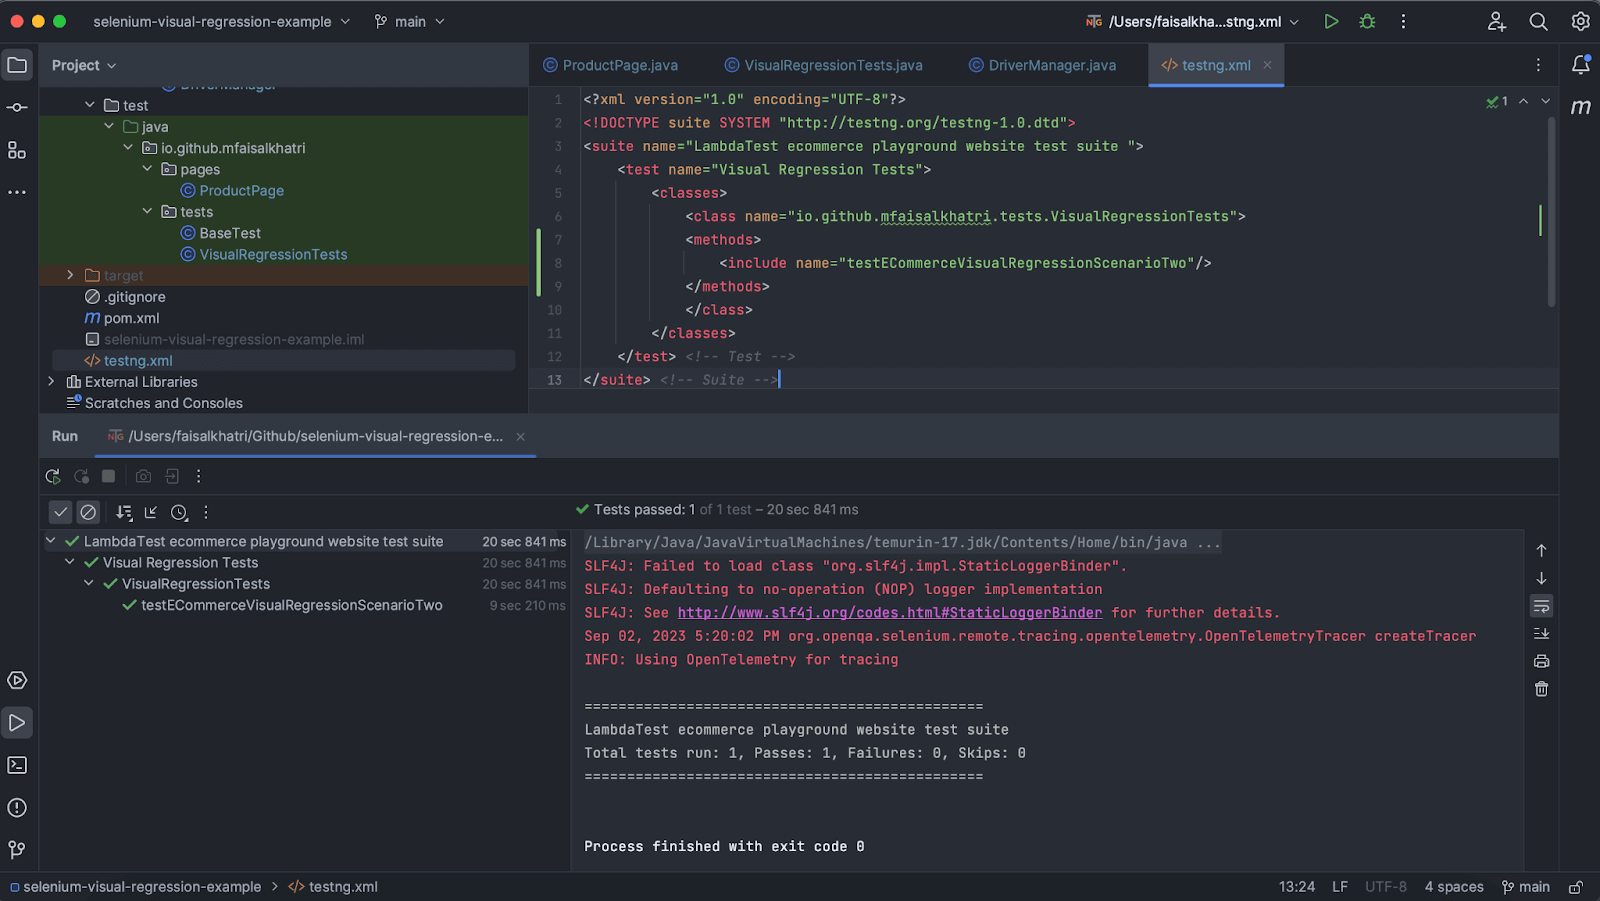The width and height of the screenshot is (1600, 901).
Task: Open the Commit tool window
Action: point(16,106)
